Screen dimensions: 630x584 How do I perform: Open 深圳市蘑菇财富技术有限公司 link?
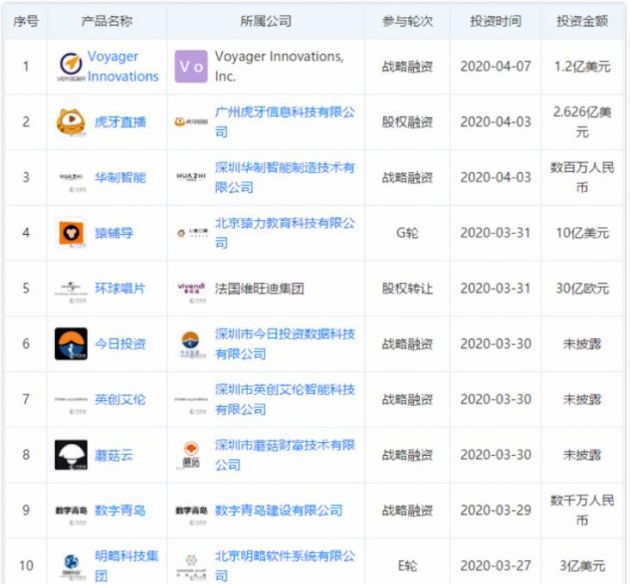[285, 455]
